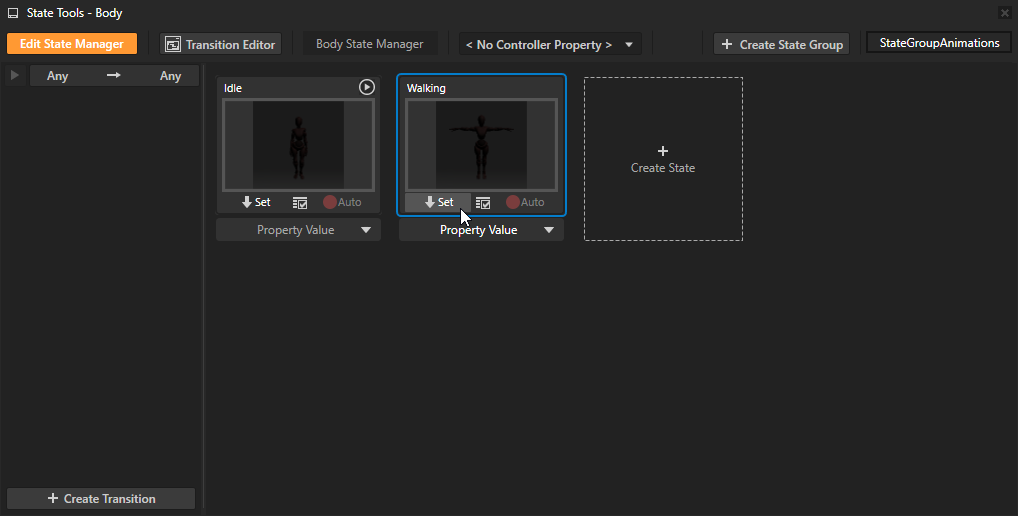Click the State Tools window icon

pyautogui.click(x=12, y=12)
